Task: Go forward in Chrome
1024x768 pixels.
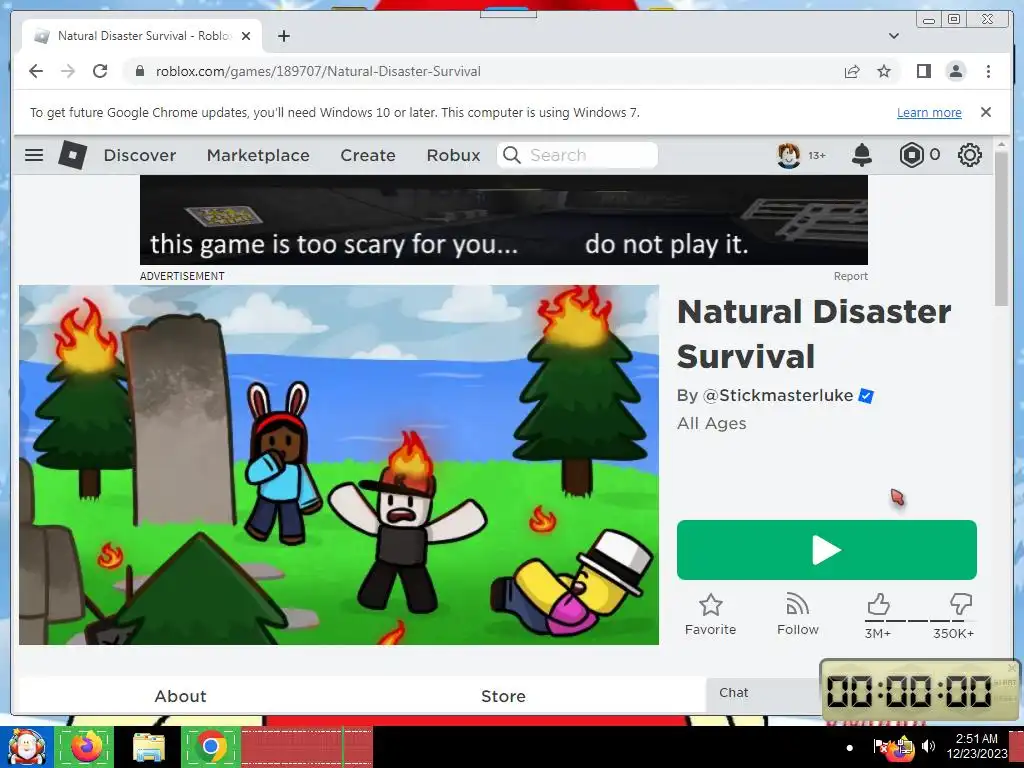Action: coord(68,71)
